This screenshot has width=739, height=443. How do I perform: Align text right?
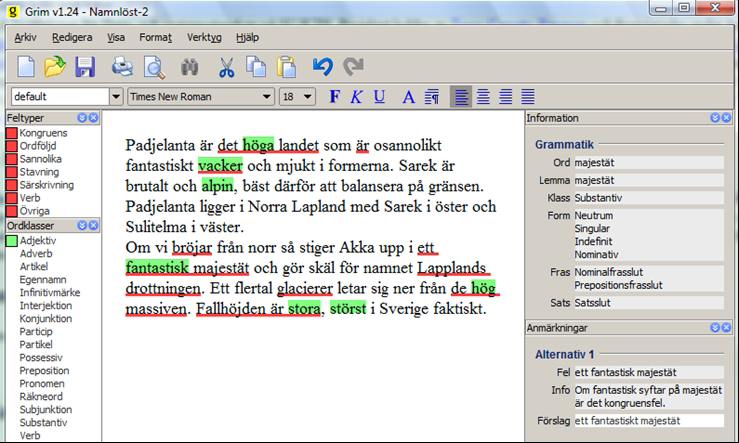[506, 97]
